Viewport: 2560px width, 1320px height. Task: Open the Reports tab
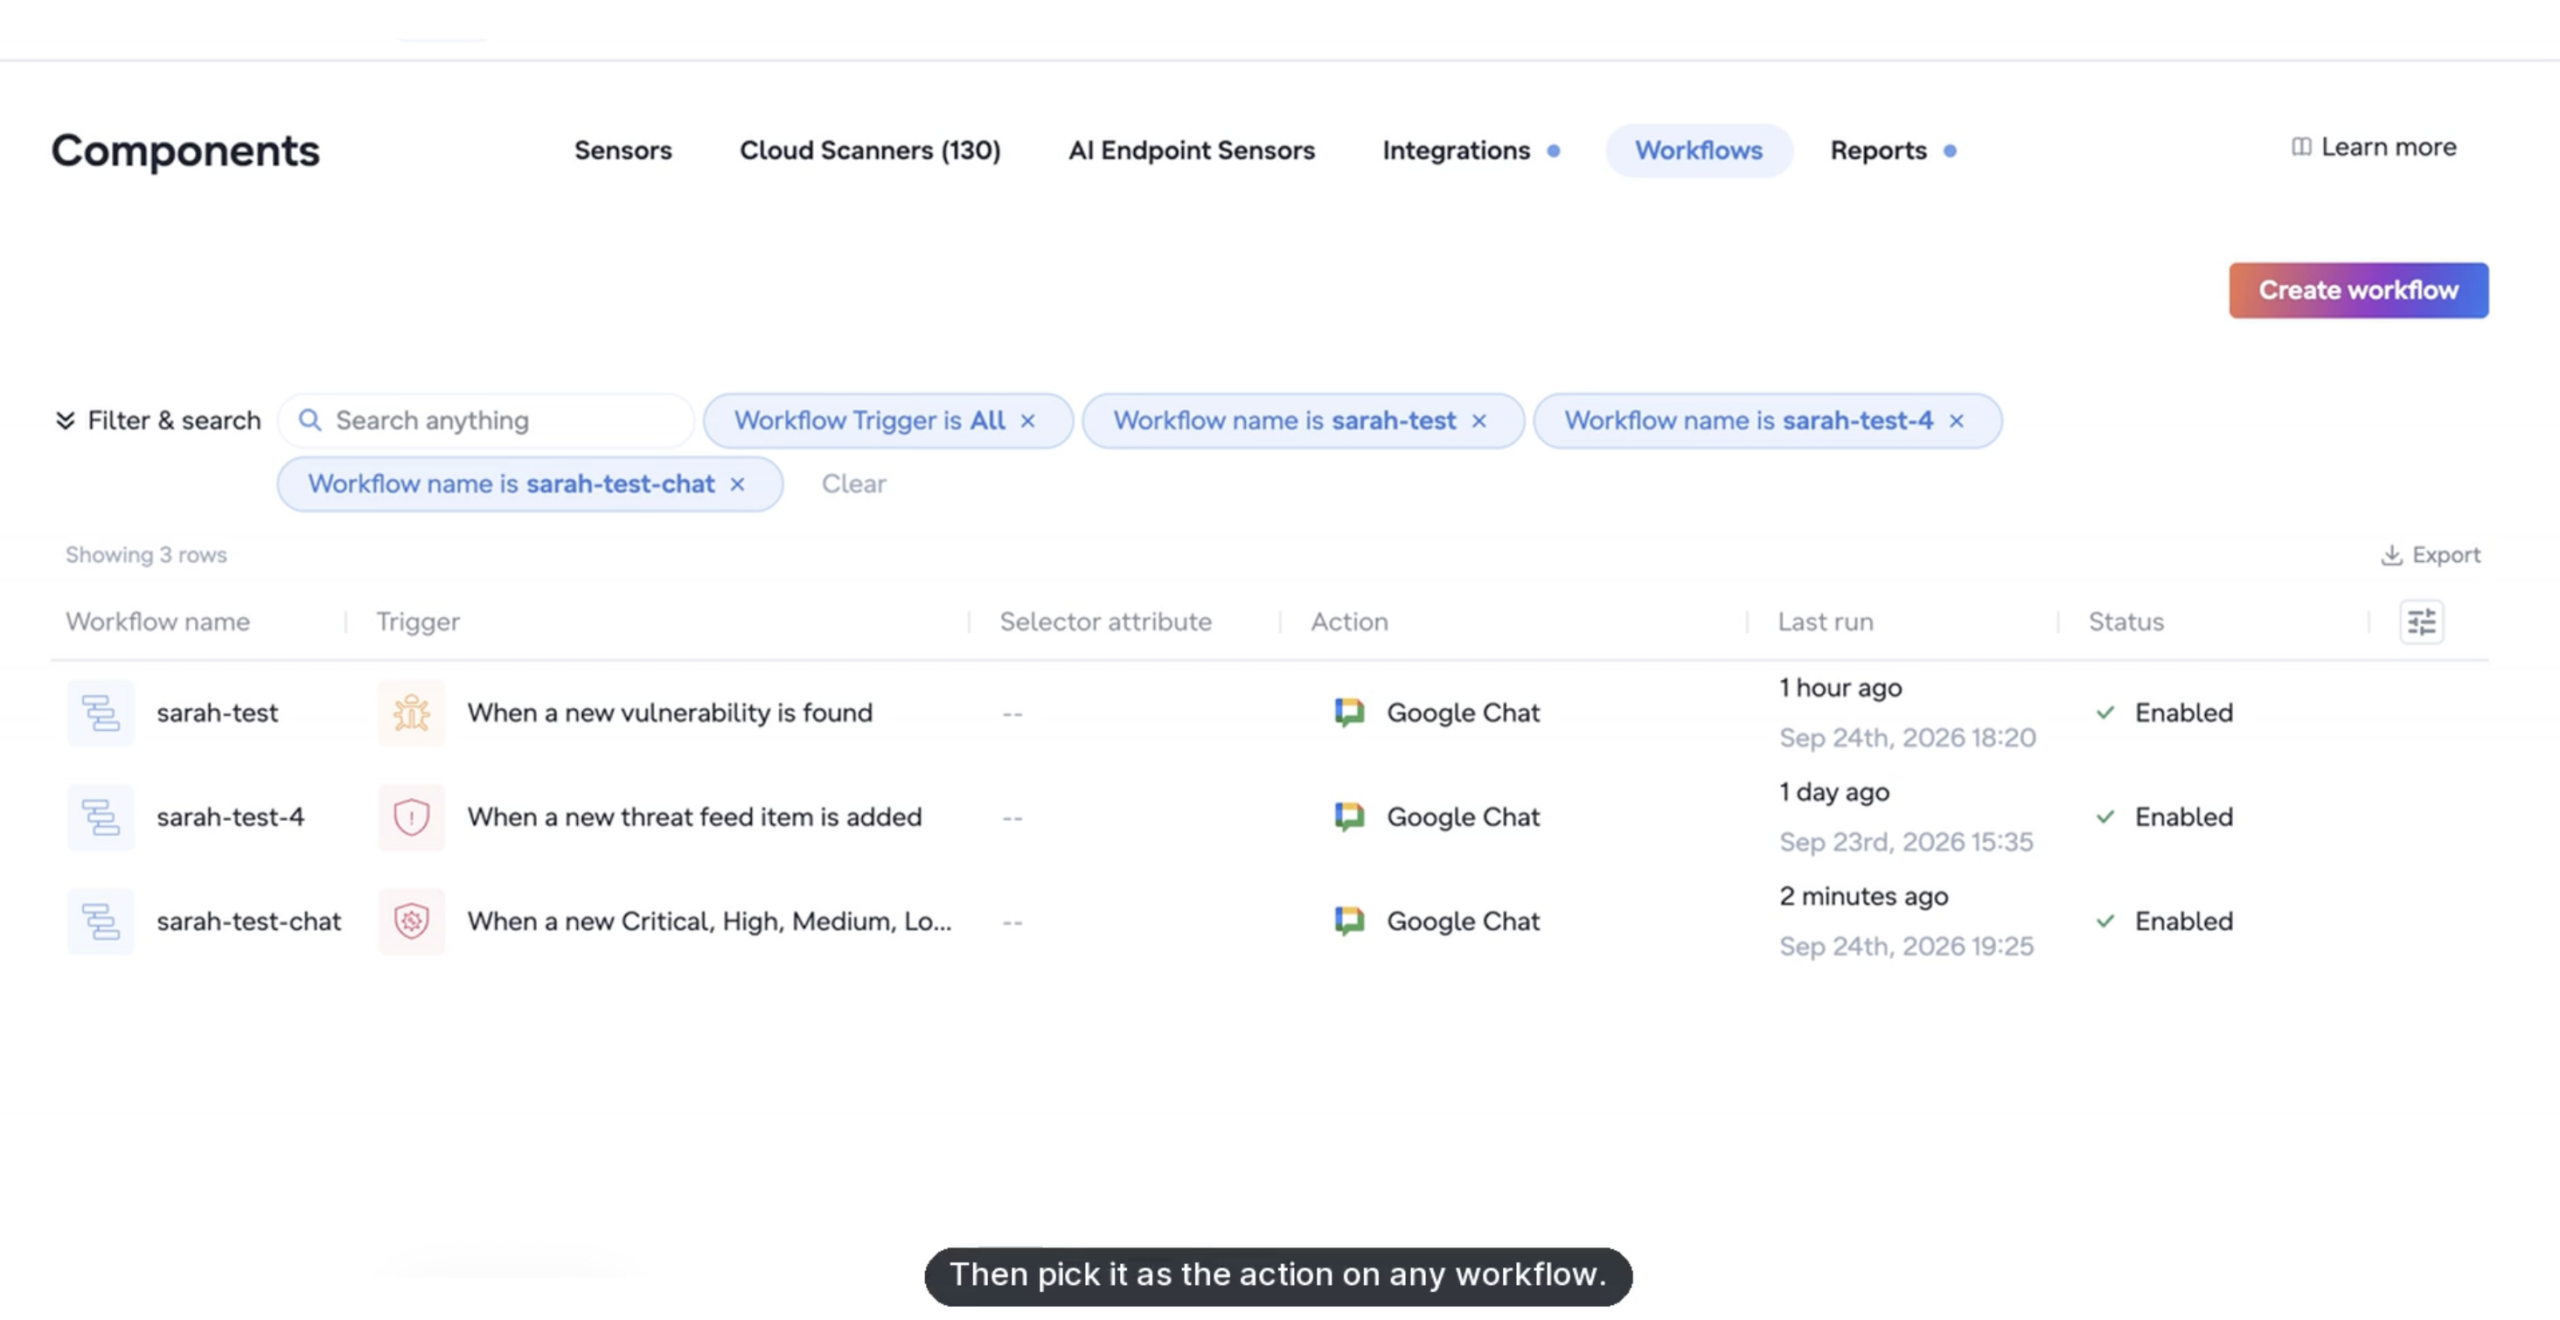click(x=1878, y=150)
